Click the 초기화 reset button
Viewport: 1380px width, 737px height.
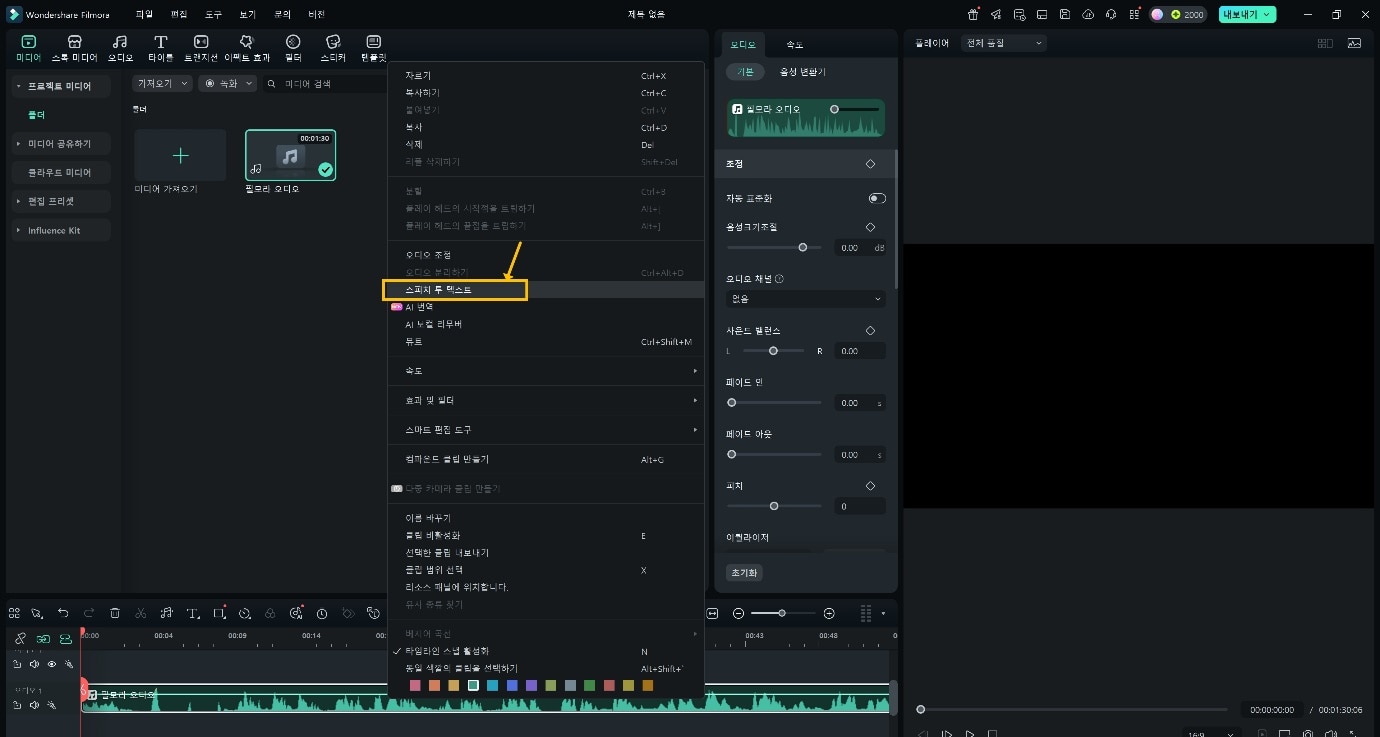click(x=744, y=573)
